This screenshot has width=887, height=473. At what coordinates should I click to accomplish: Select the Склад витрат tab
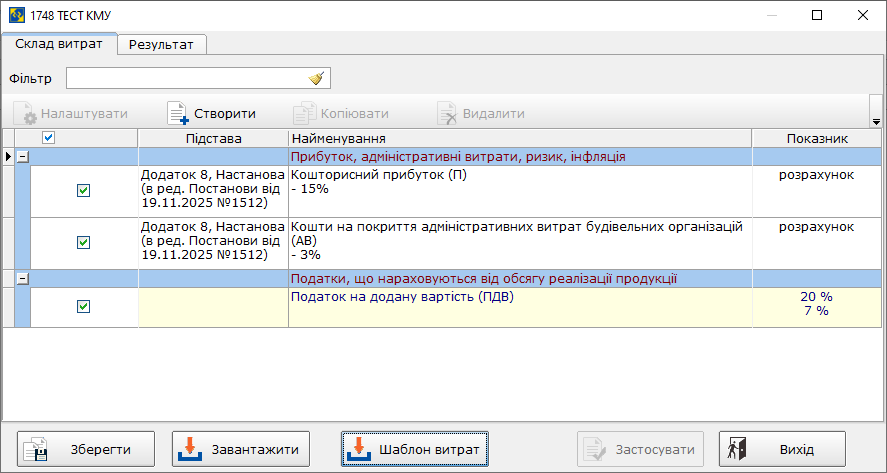[59, 45]
